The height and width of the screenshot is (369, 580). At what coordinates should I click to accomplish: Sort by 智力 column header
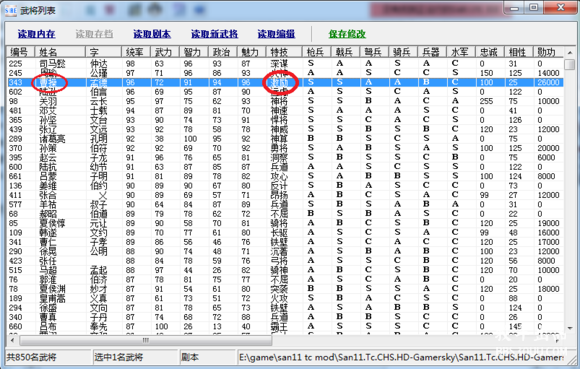(194, 52)
